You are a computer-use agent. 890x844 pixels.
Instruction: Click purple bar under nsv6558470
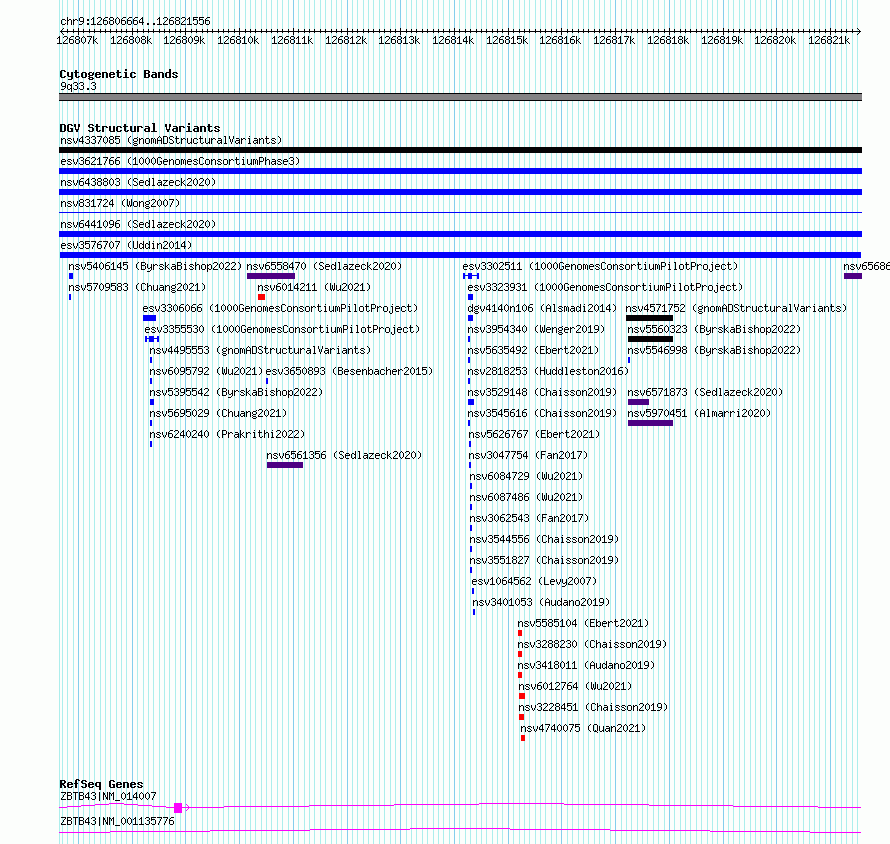(x=271, y=276)
